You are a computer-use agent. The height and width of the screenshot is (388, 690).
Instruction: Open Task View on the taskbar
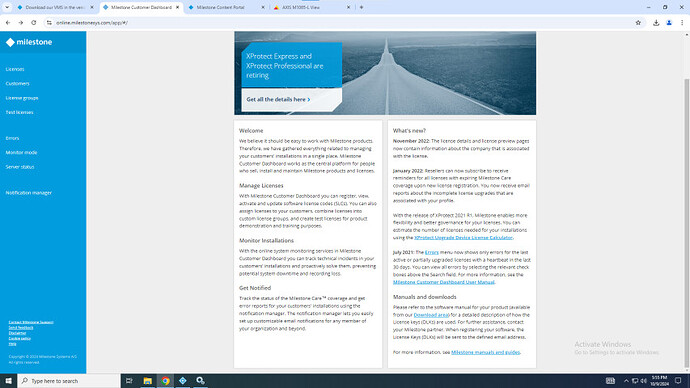point(129,381)
